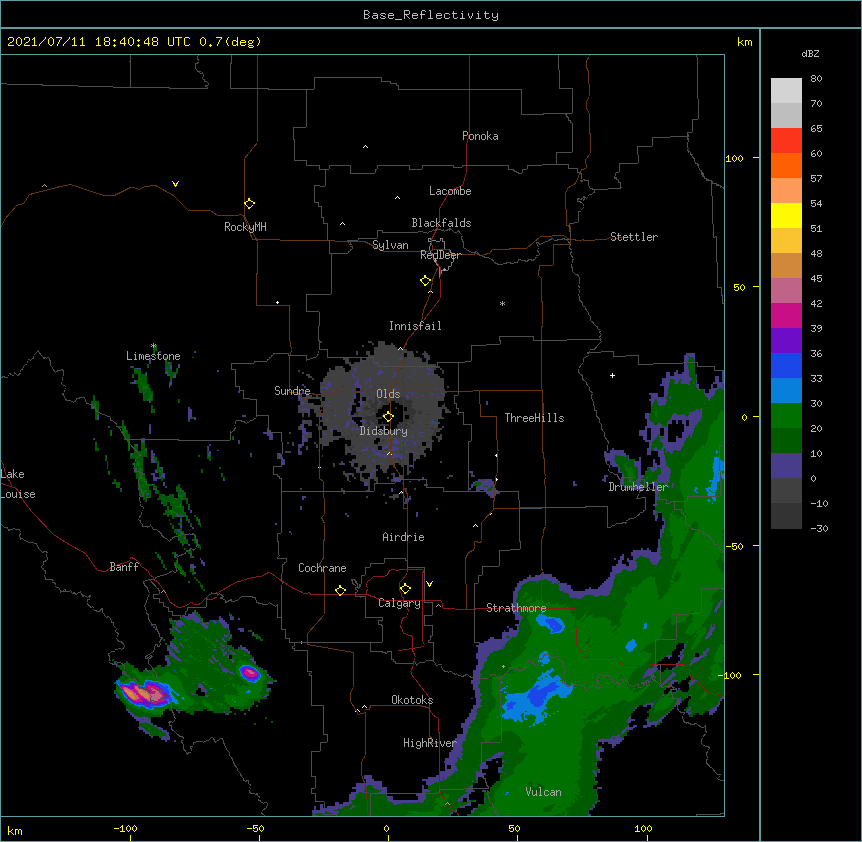Click the Okotoks label

click(x=412, y=700)
